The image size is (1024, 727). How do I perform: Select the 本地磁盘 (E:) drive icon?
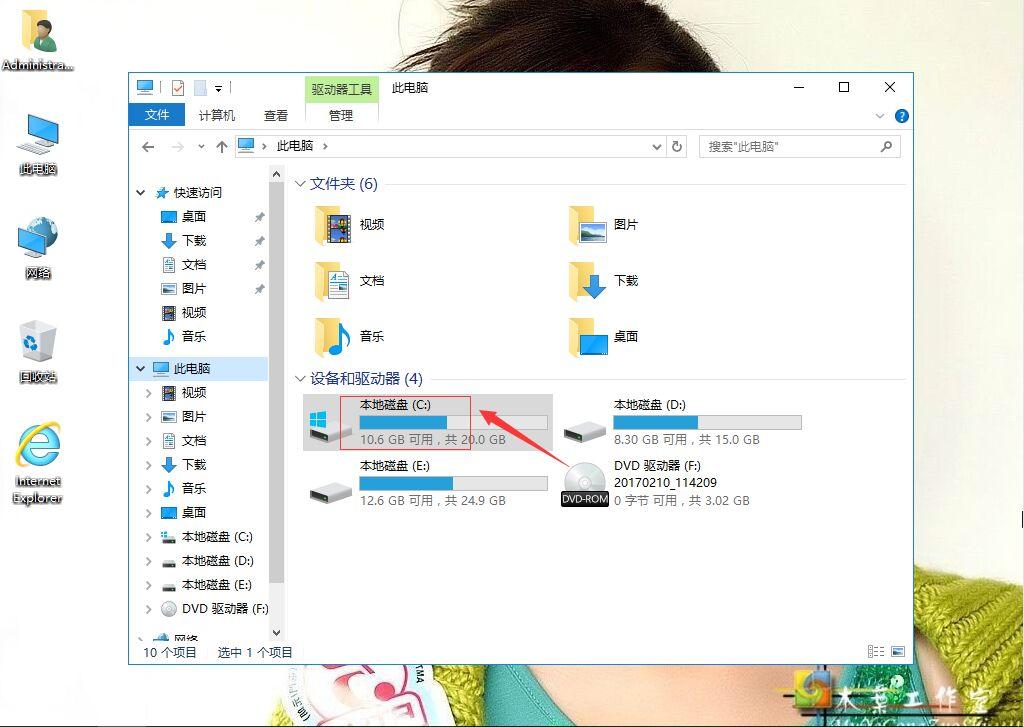330,491
